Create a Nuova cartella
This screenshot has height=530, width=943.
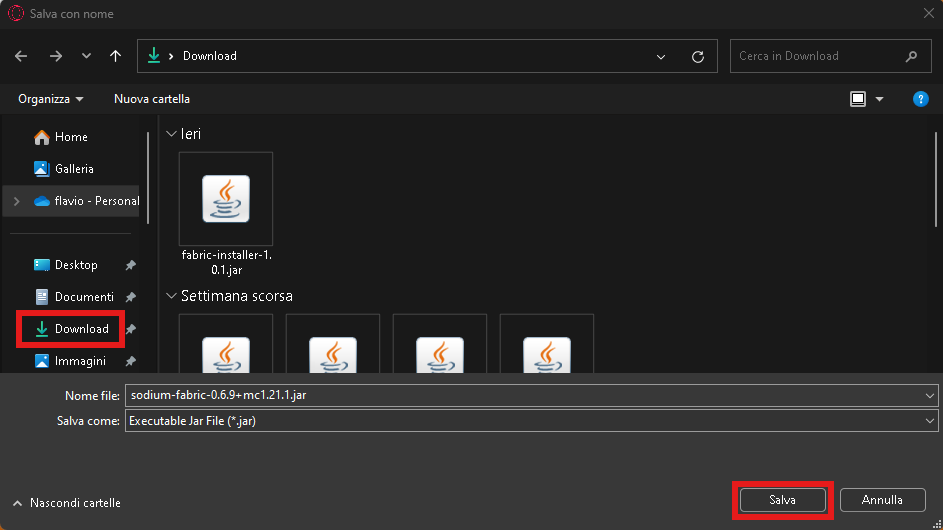tap(152, 99)
